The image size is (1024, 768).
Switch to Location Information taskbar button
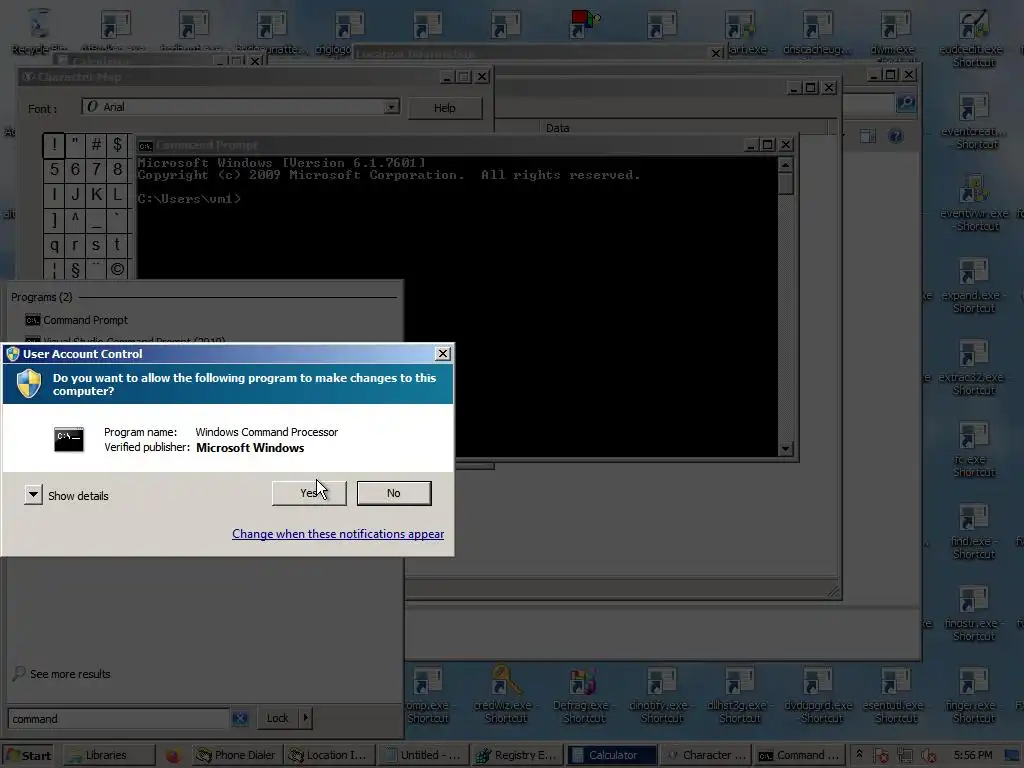tap(330, 756)
